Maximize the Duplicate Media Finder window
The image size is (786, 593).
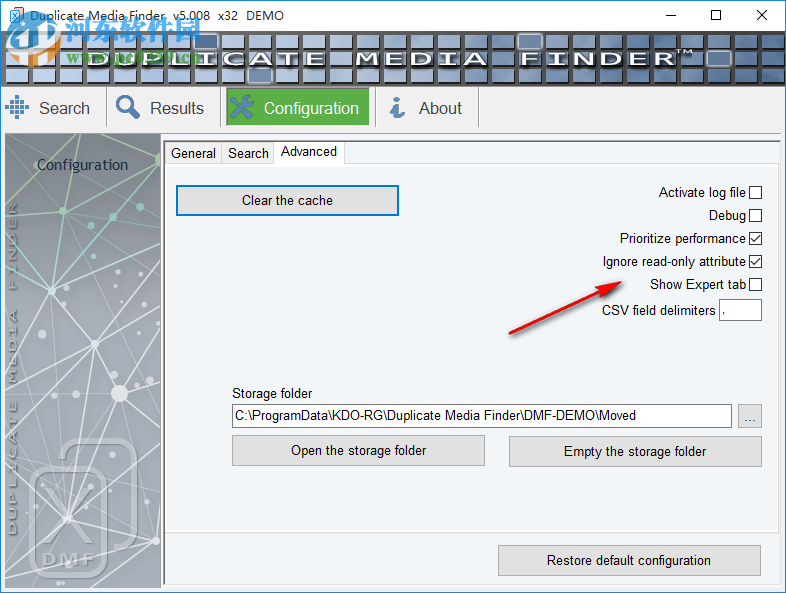click(x=716, y=16)
